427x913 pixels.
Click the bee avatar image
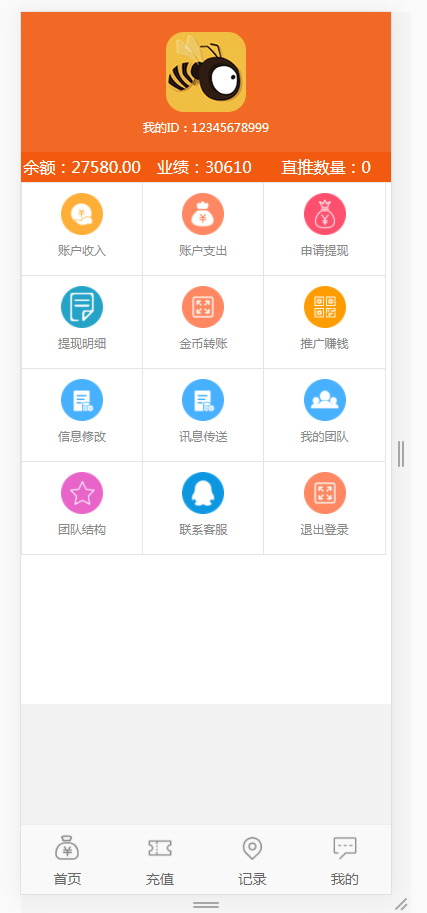(x=206, y=72)
